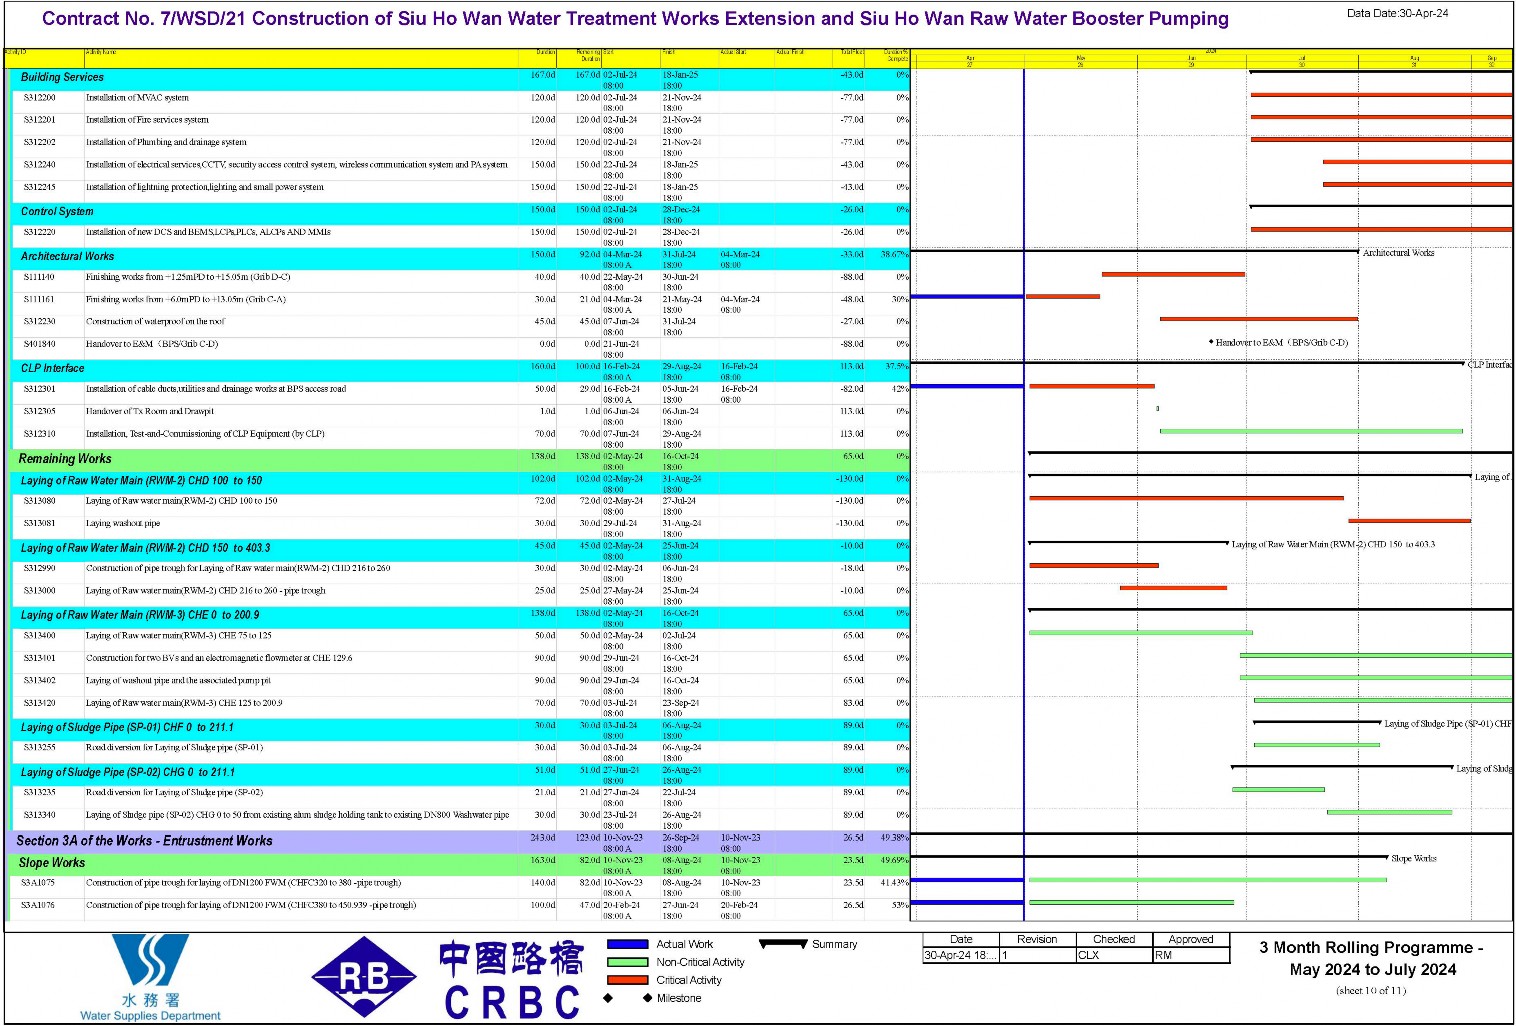Viewport: 1516px width, 1026px height.
Task: Click activity ID S313255
Action: (x=40, y=747)
